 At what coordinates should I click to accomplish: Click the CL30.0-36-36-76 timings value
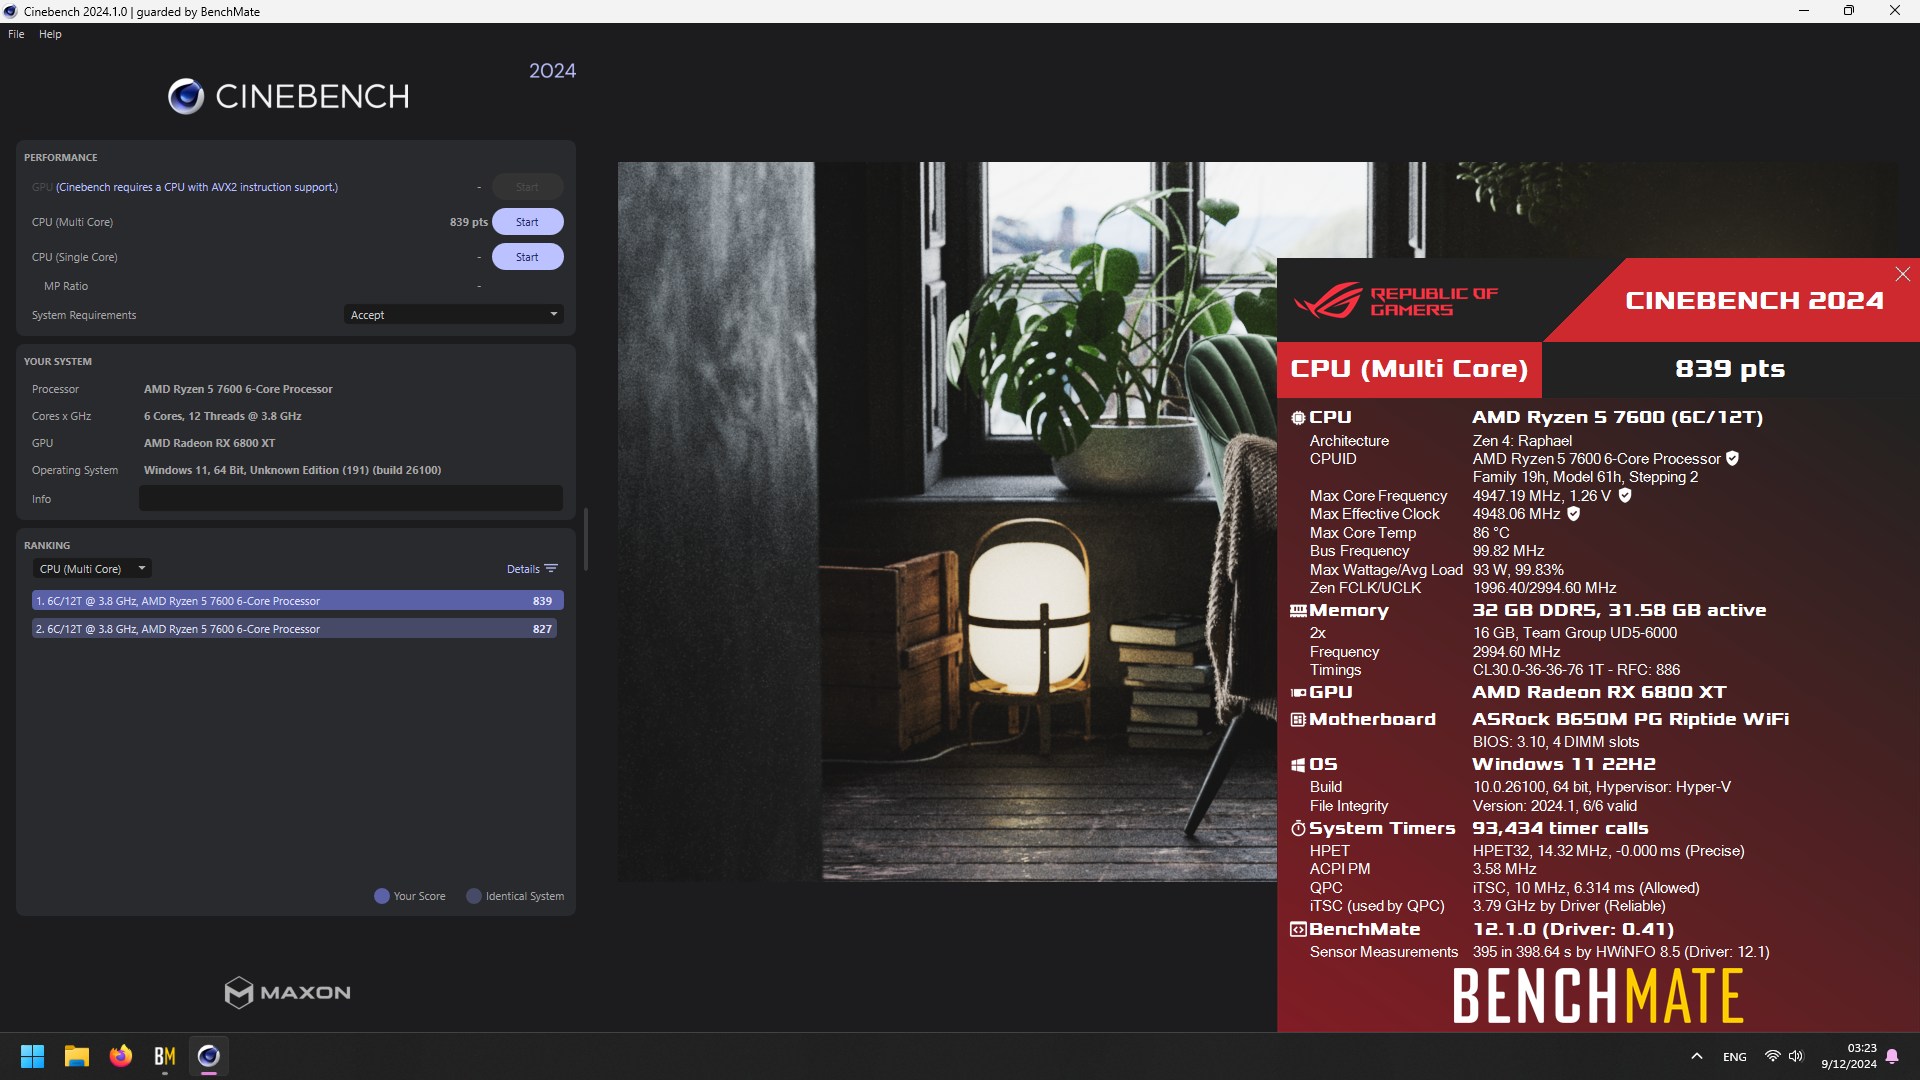pos(1576,670)
